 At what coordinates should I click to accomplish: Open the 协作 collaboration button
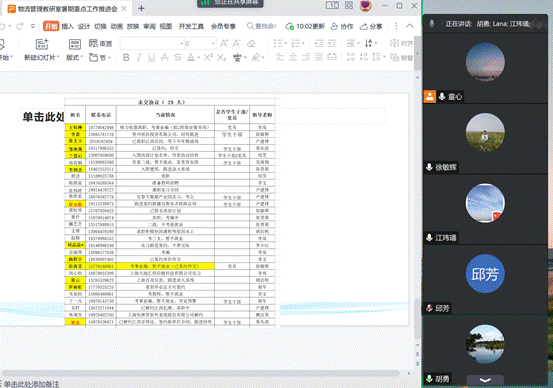point(342,26)
